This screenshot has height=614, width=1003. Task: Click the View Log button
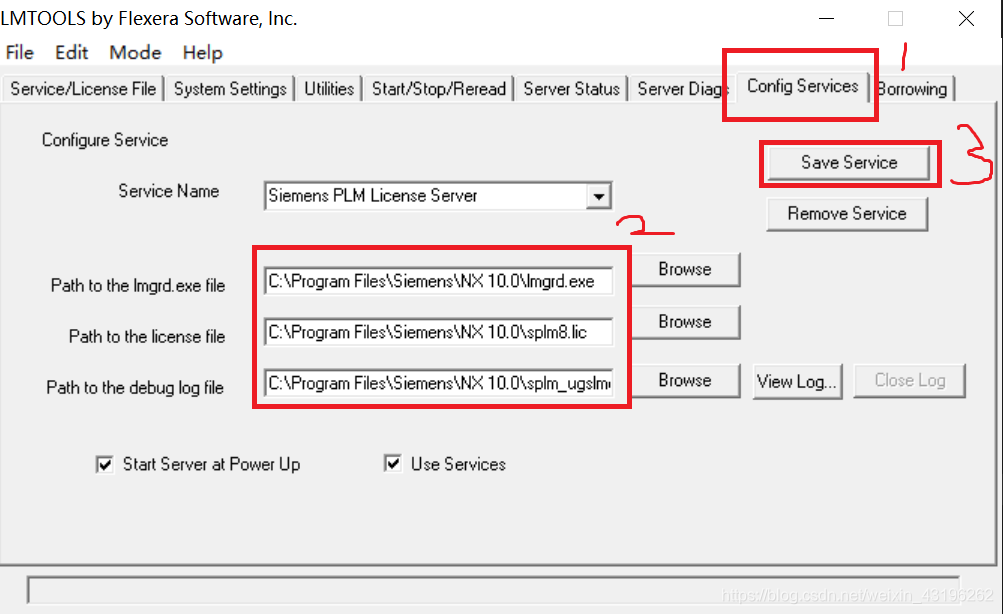coord(797,381)
